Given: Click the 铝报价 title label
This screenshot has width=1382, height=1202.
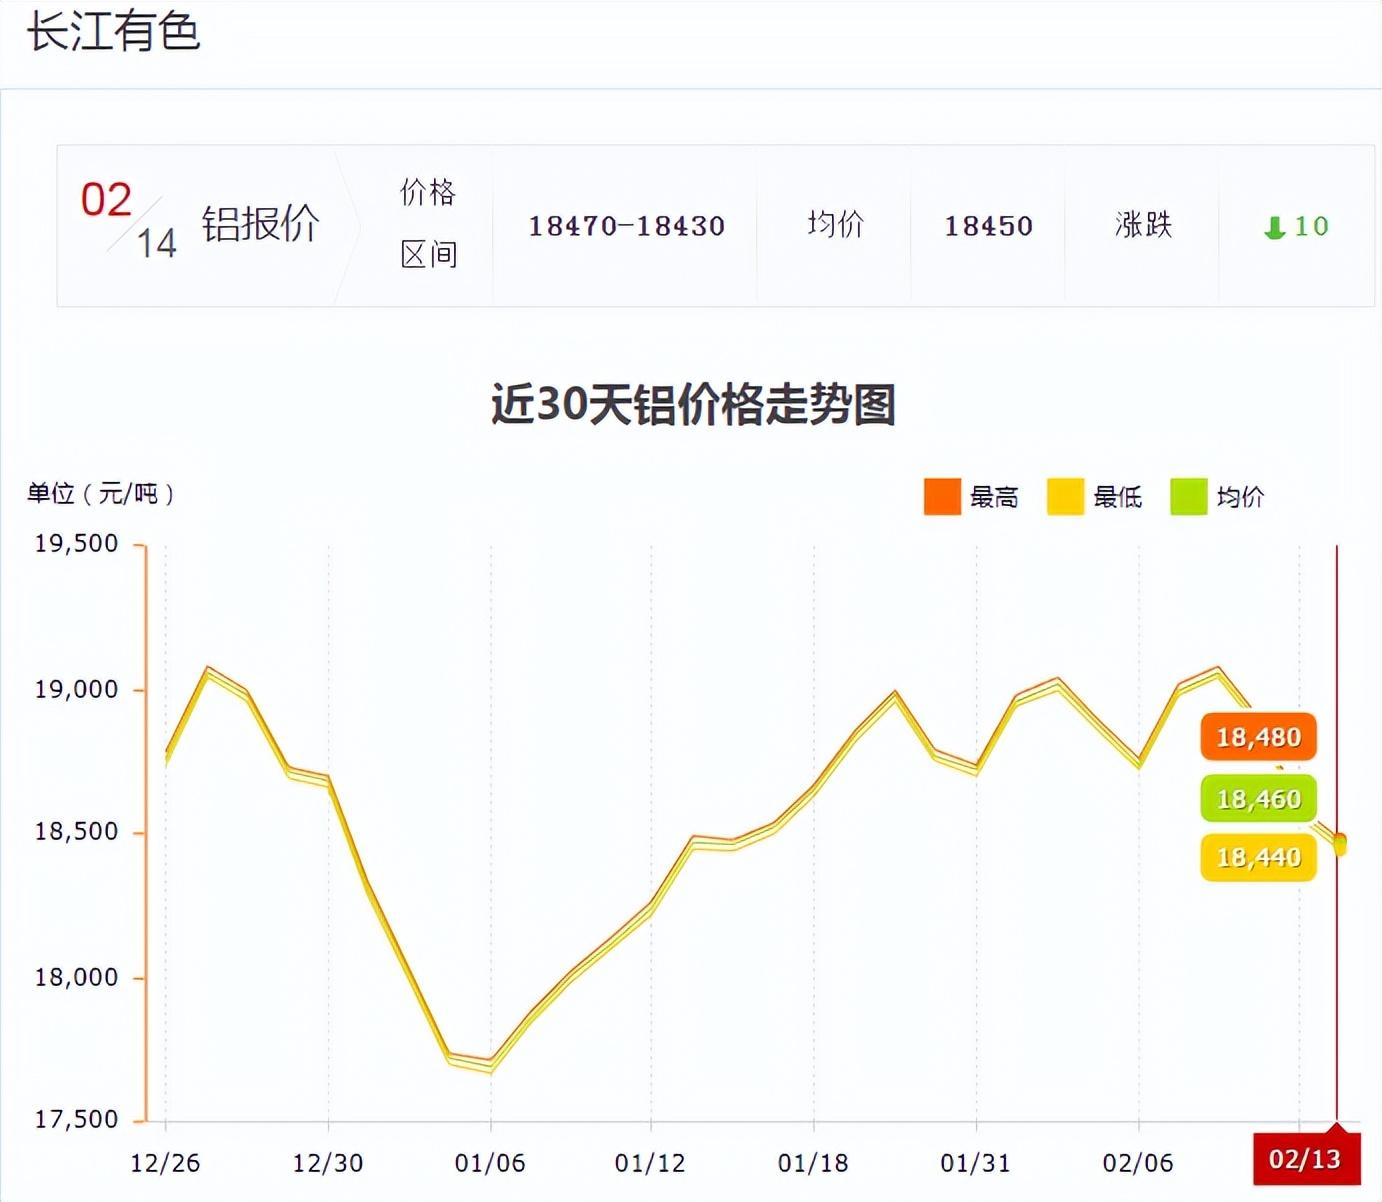Looking at the screenshot, I should 260,224.
